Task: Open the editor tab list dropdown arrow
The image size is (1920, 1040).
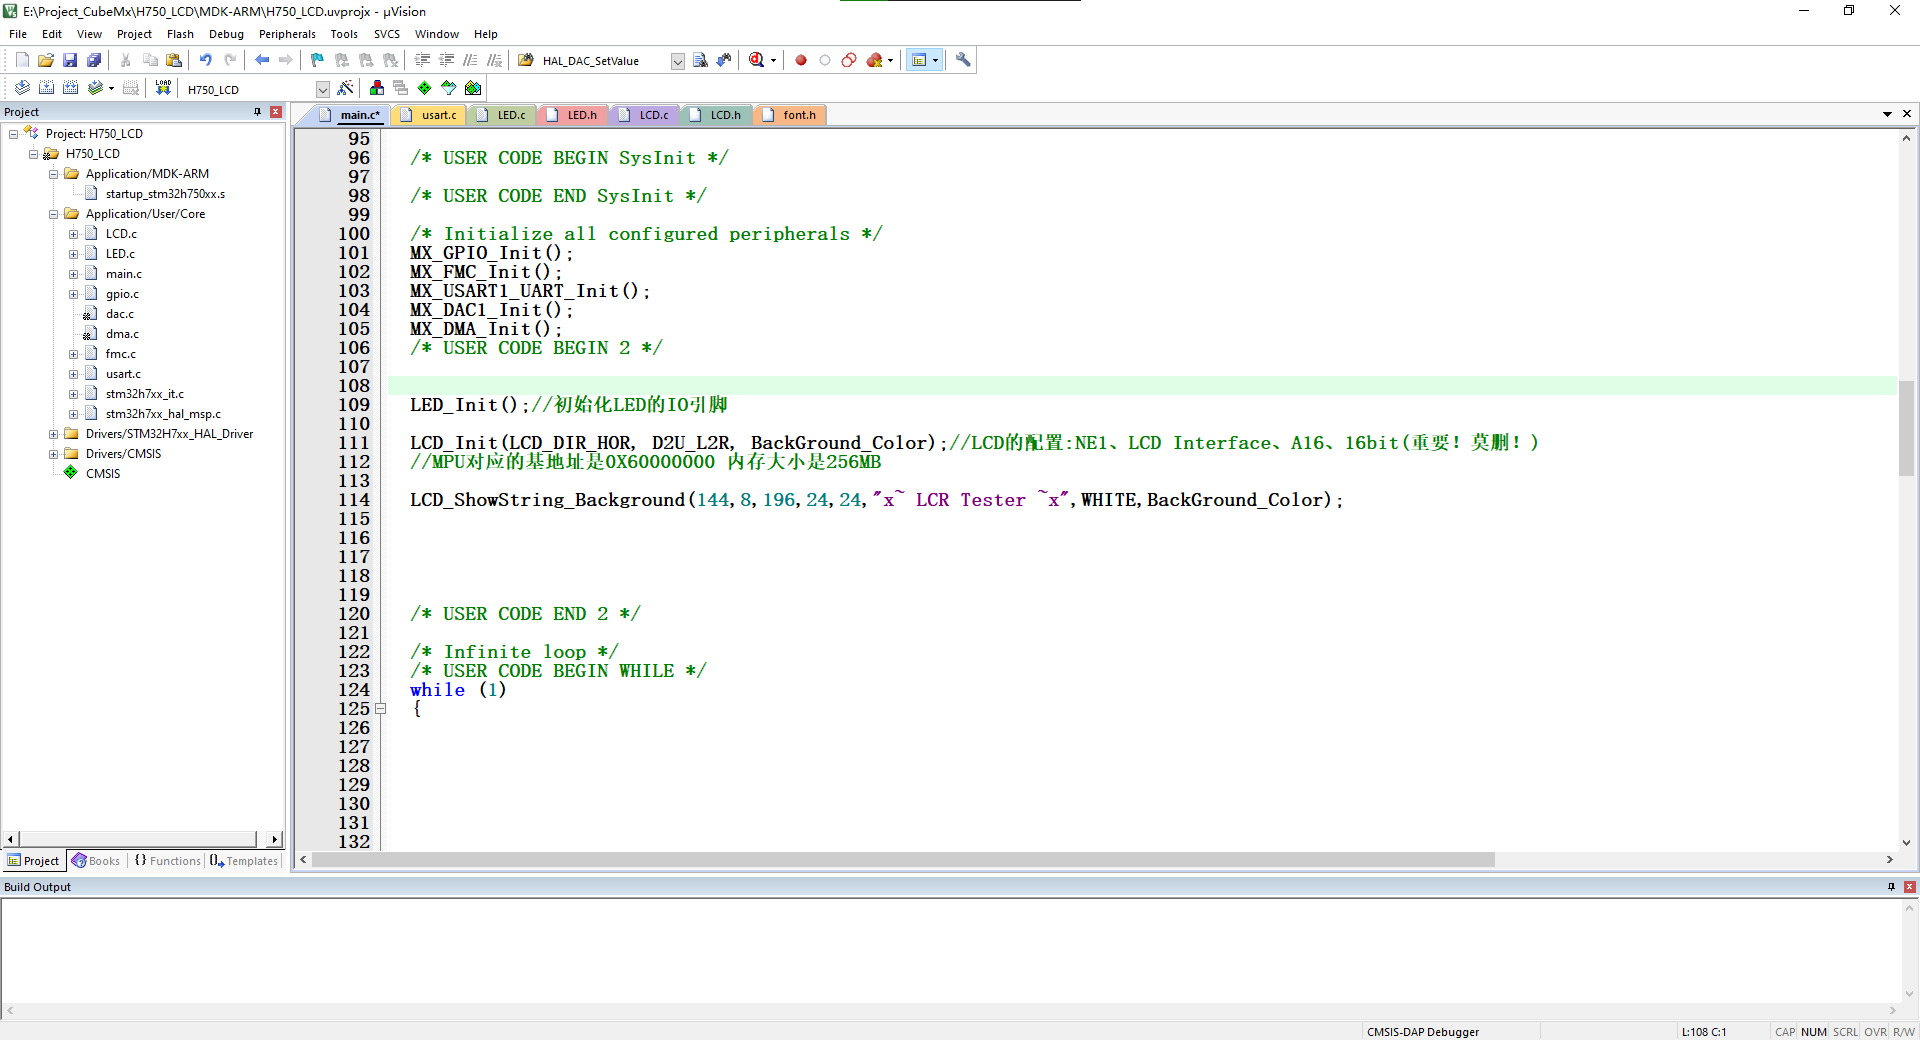Action: coord(1887,114)
